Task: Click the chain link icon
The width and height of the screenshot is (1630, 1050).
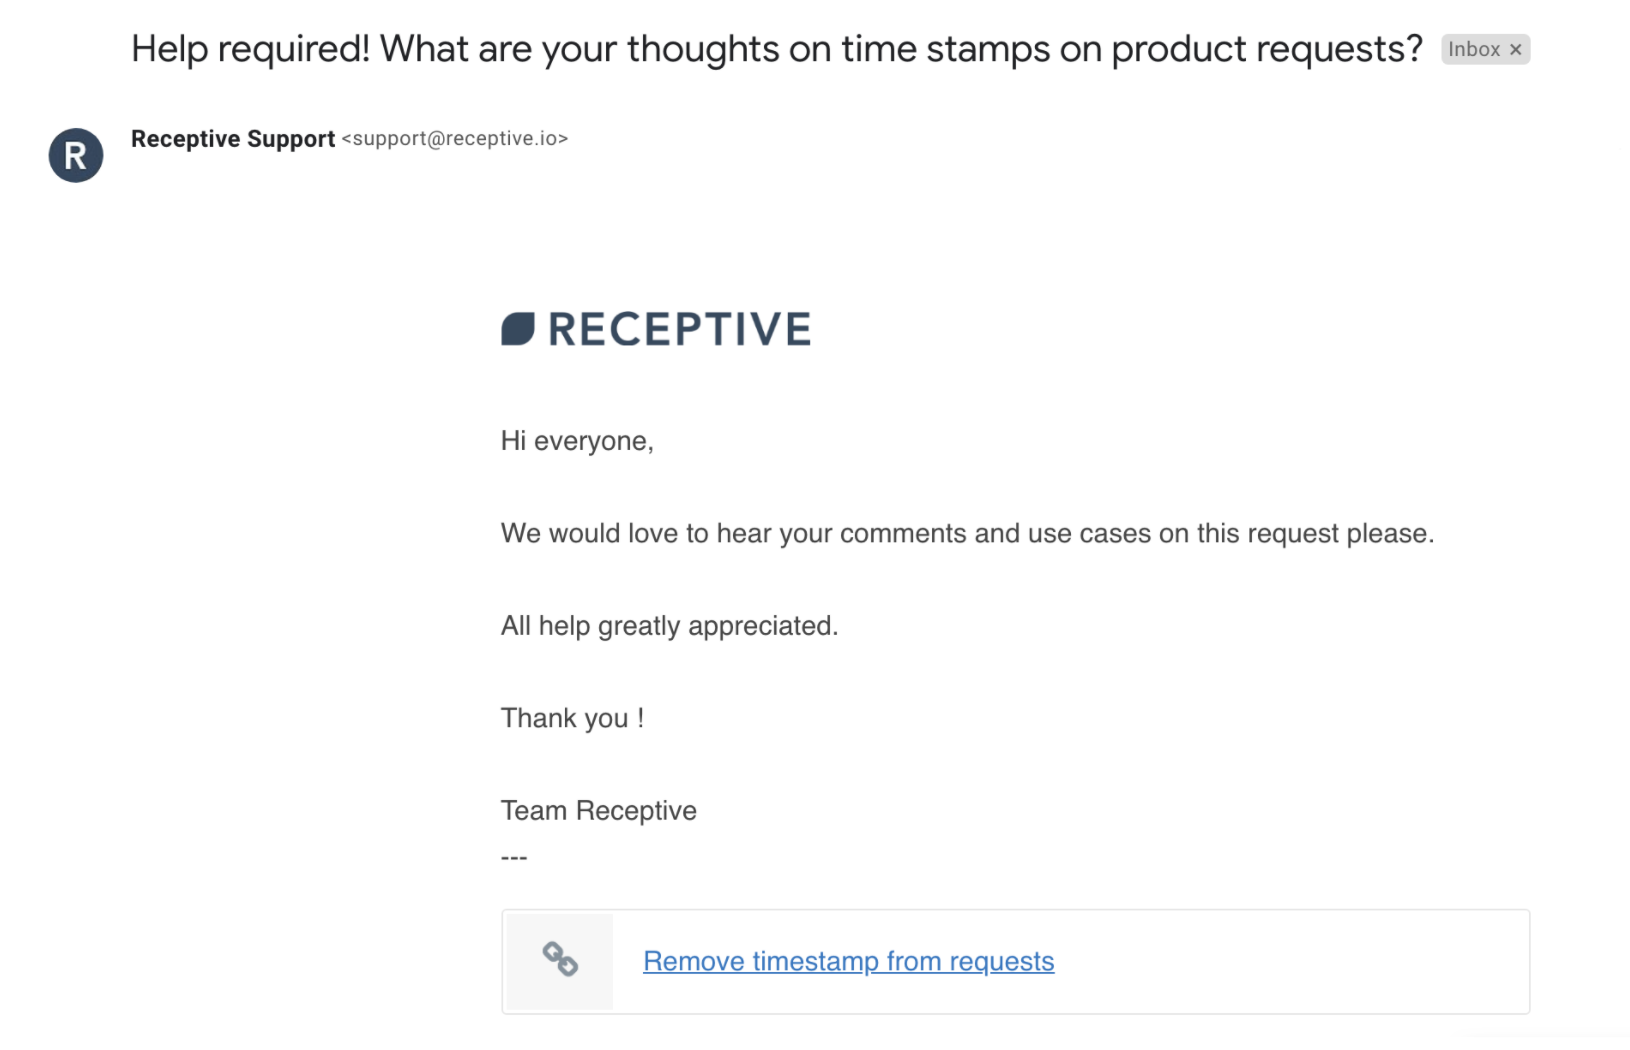Action: (x=560, y=959)
